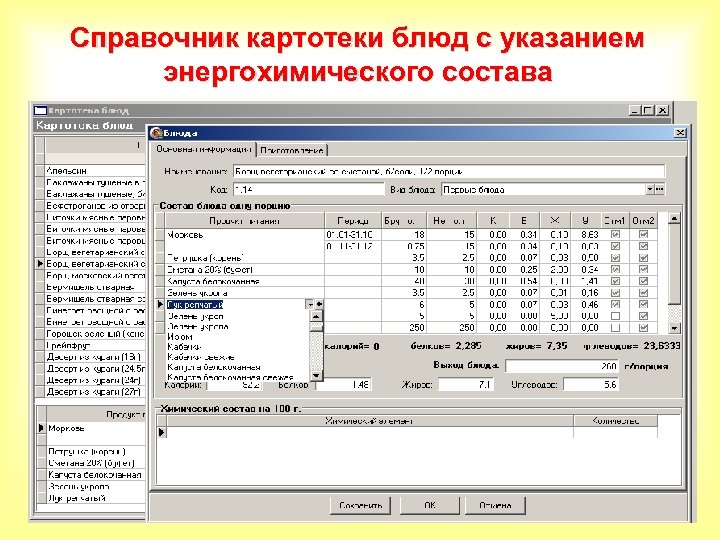Click the Отмена button

point(495,505)
